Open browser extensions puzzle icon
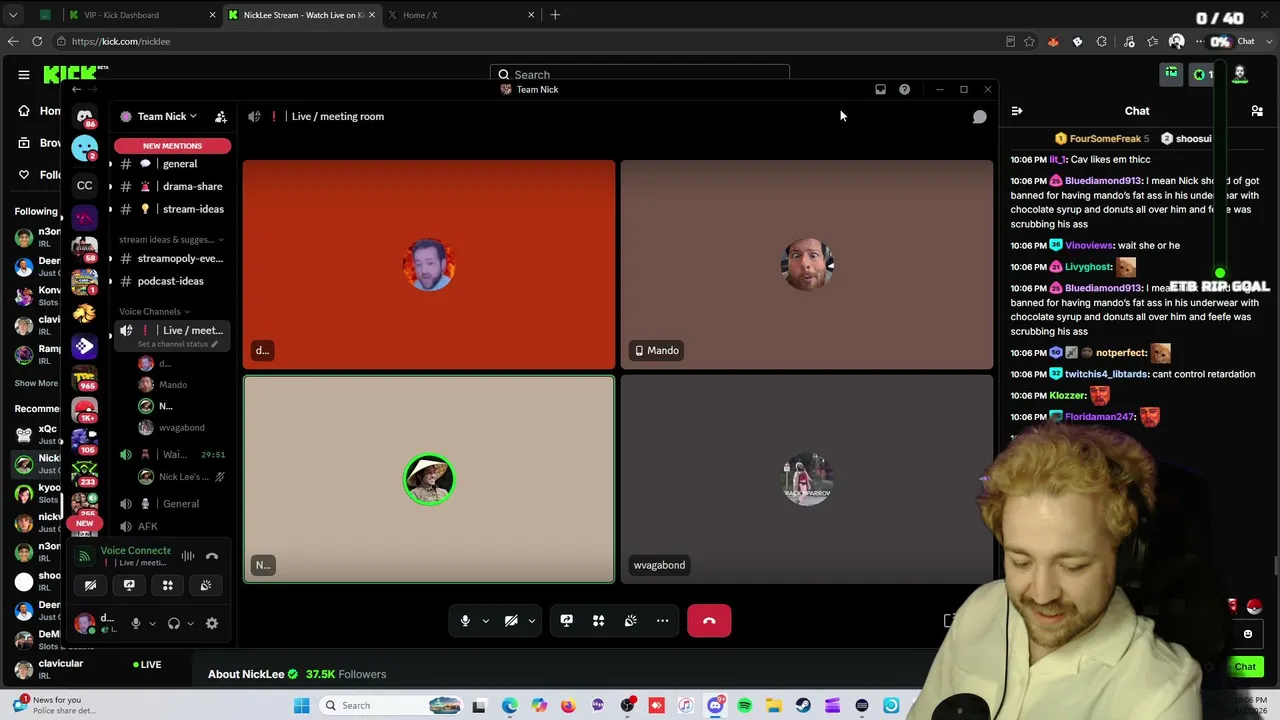The image size is (1280, 720). [1101, 42]
